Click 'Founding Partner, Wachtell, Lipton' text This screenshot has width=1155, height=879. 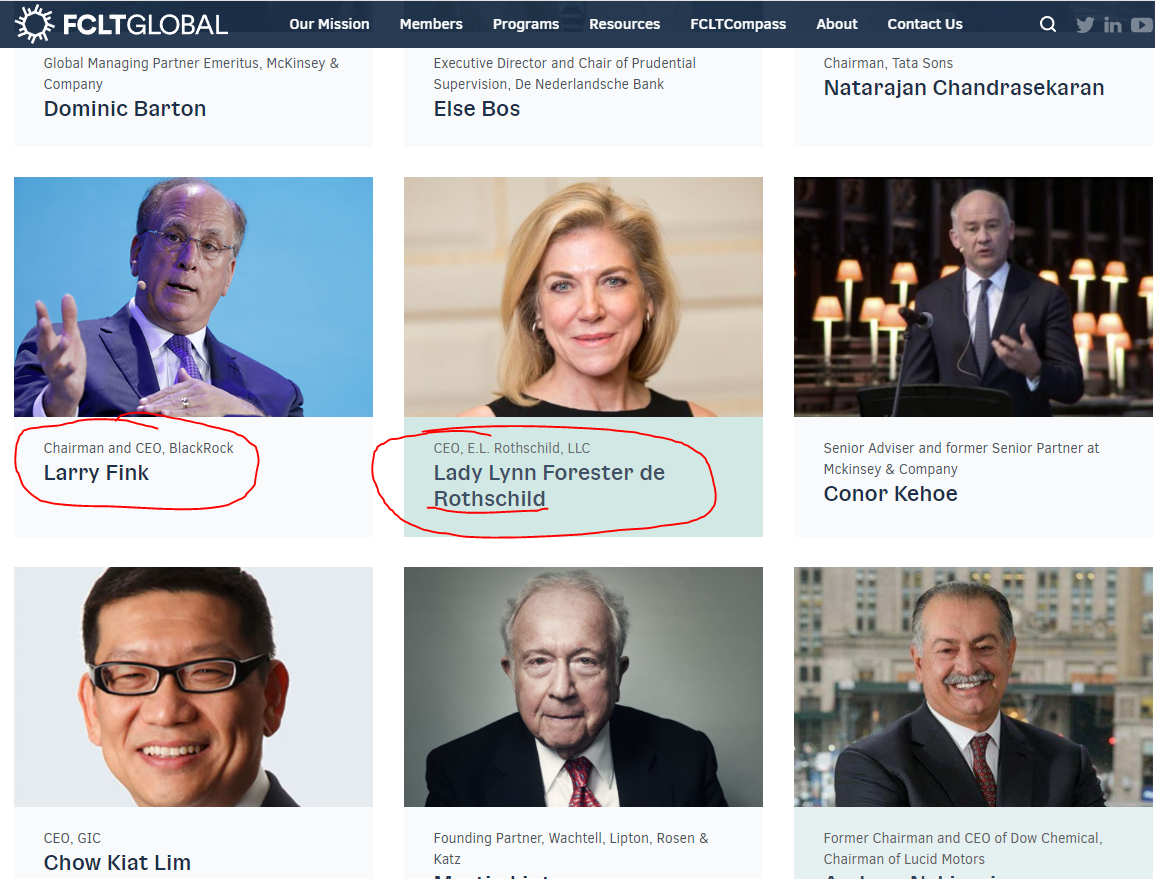point(571,848)
